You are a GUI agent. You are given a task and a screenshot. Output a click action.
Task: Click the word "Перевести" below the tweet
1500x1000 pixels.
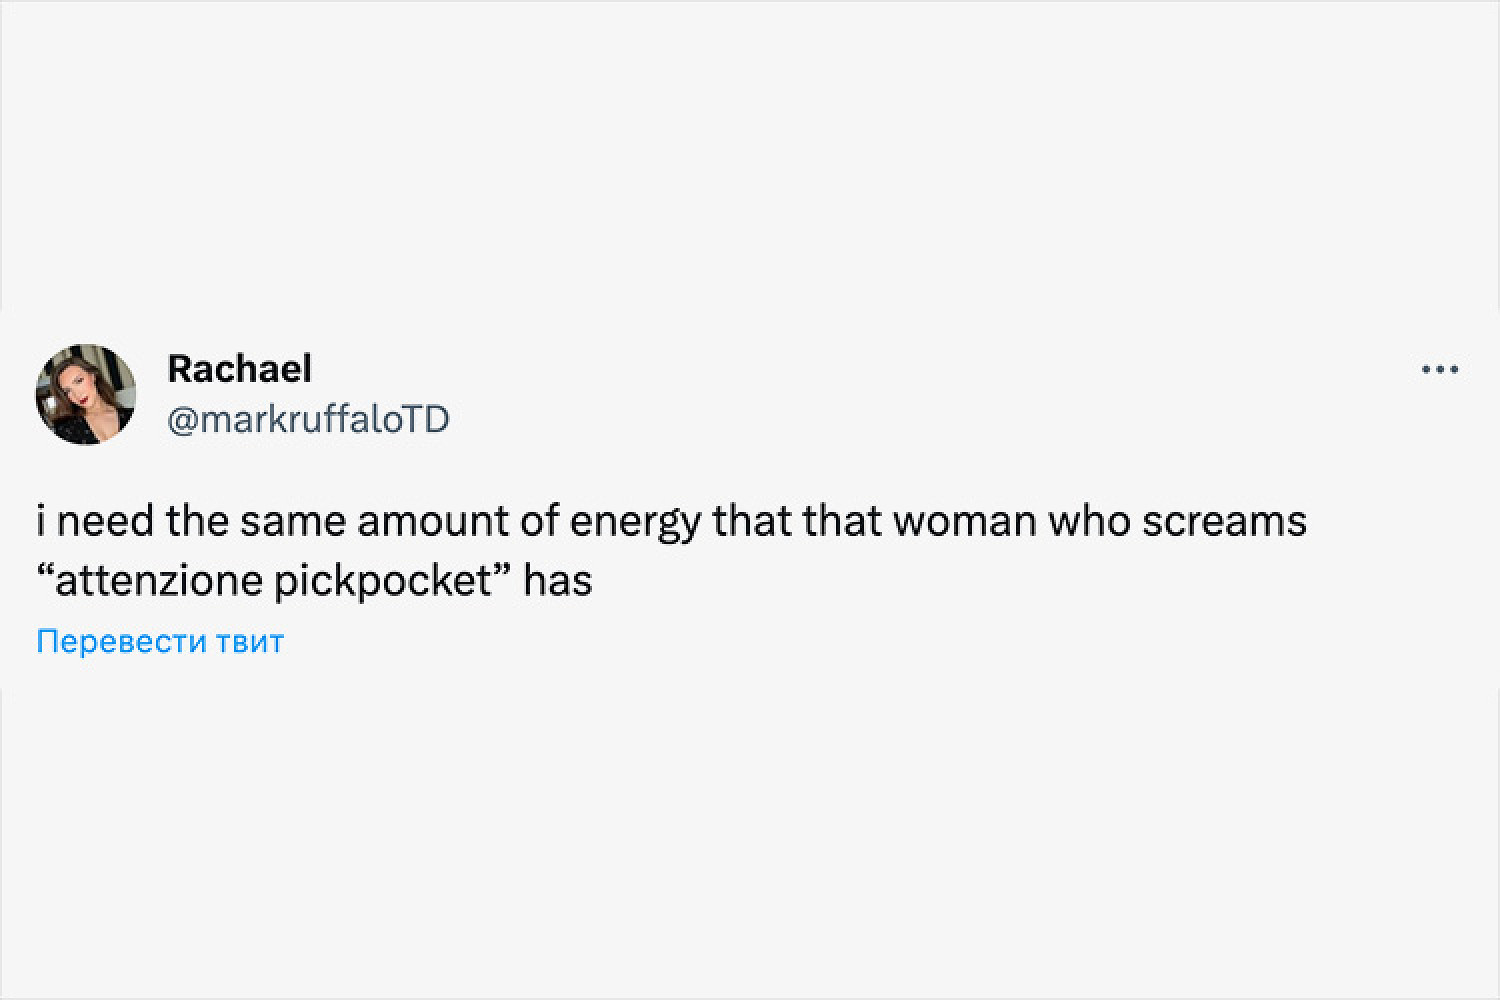coord(122,641)
